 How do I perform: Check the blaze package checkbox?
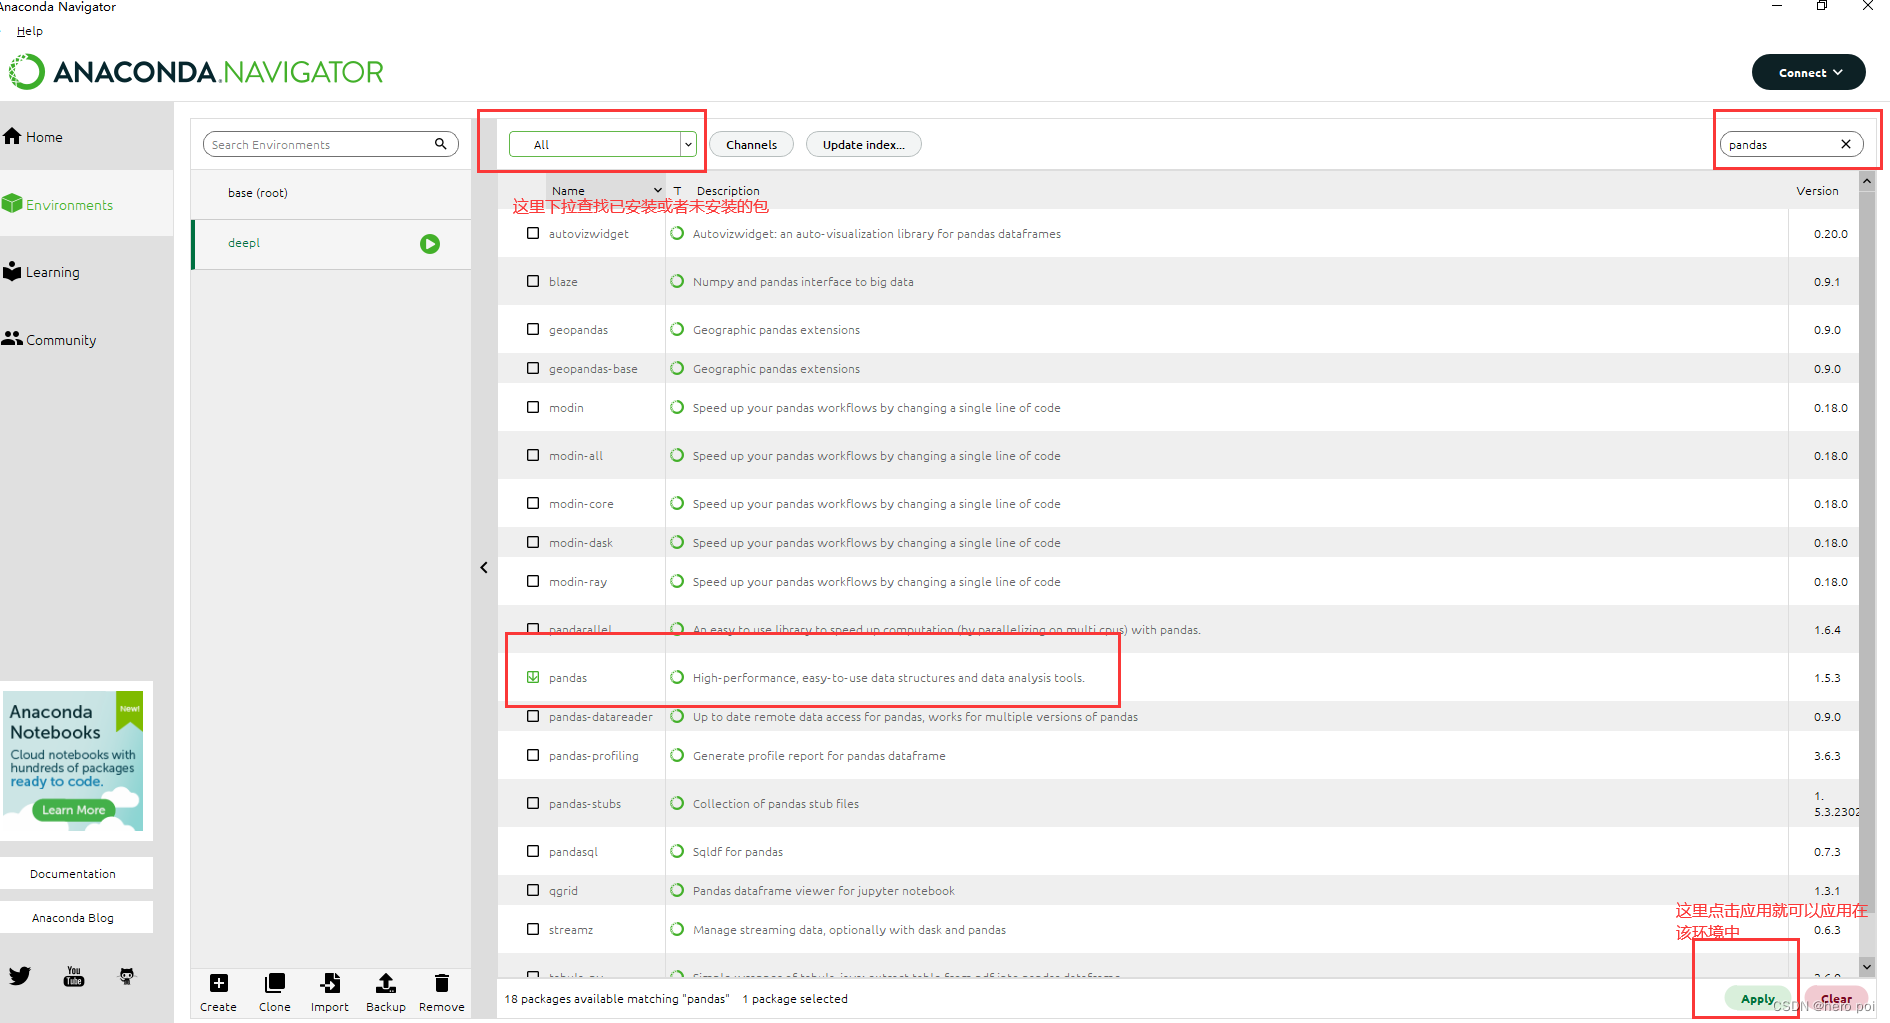point(533,281)
